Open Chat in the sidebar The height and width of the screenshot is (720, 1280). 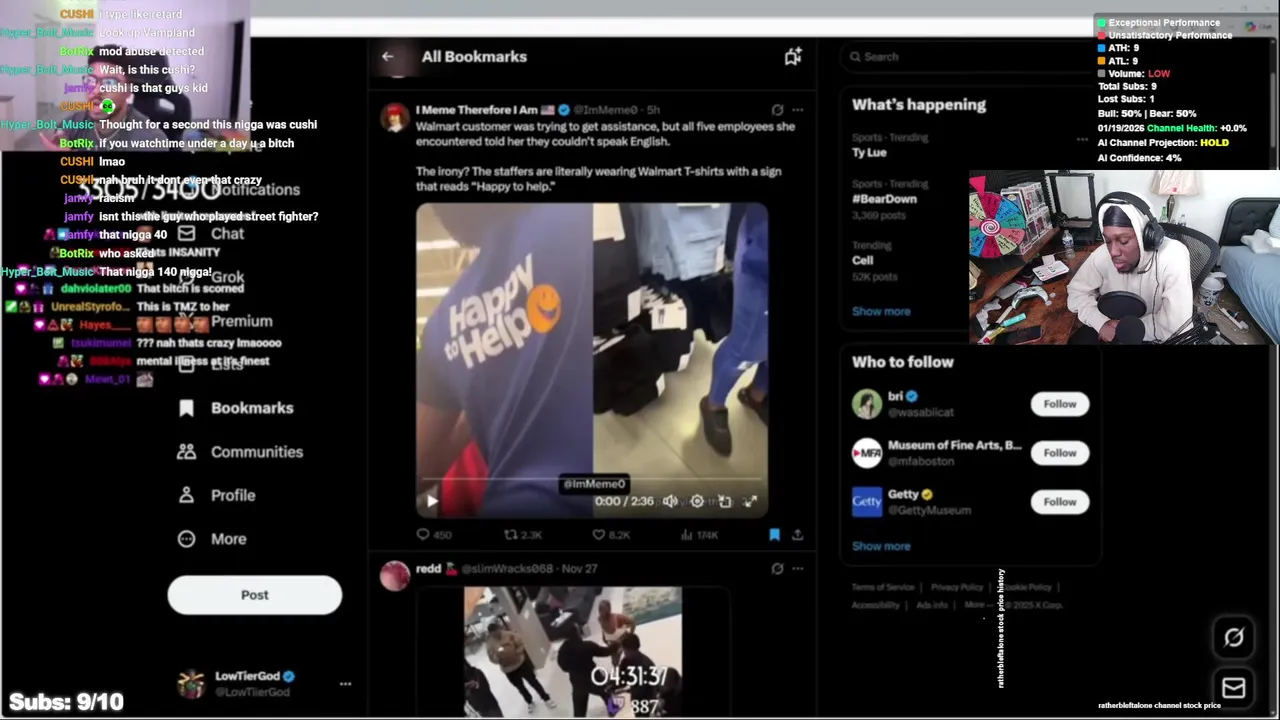pyautogui.click(x=212, y=233)
